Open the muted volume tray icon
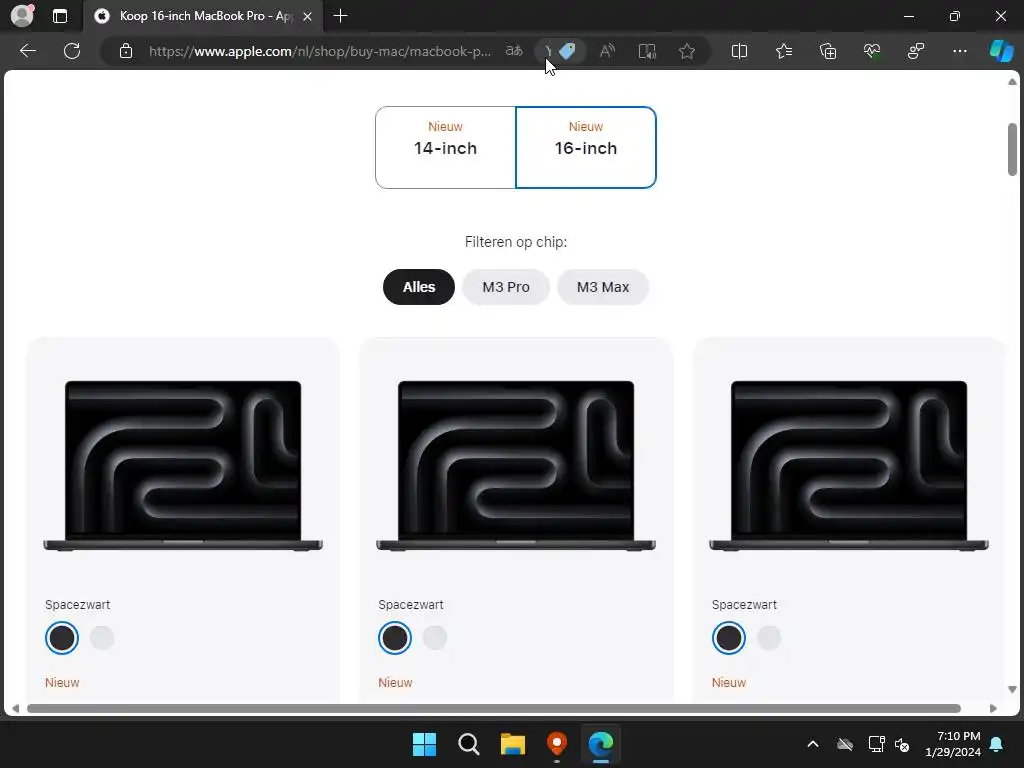1024x768 pixels. [x=902, y=744]
